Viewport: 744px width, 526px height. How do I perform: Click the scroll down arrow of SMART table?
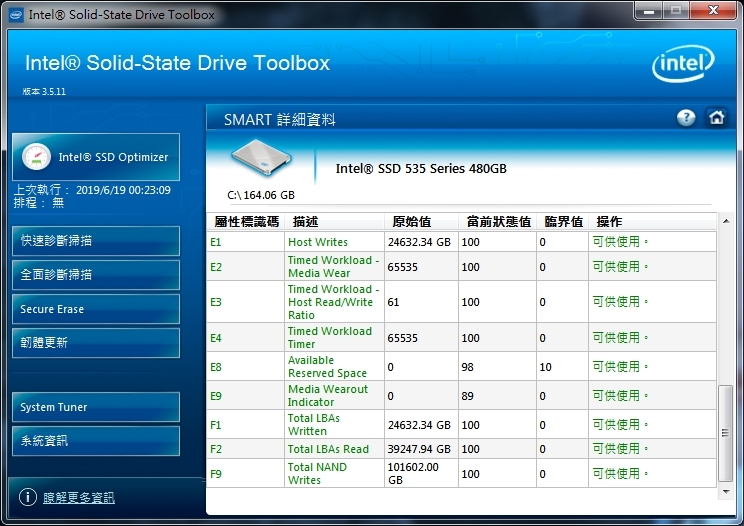(x=725, y=492)
